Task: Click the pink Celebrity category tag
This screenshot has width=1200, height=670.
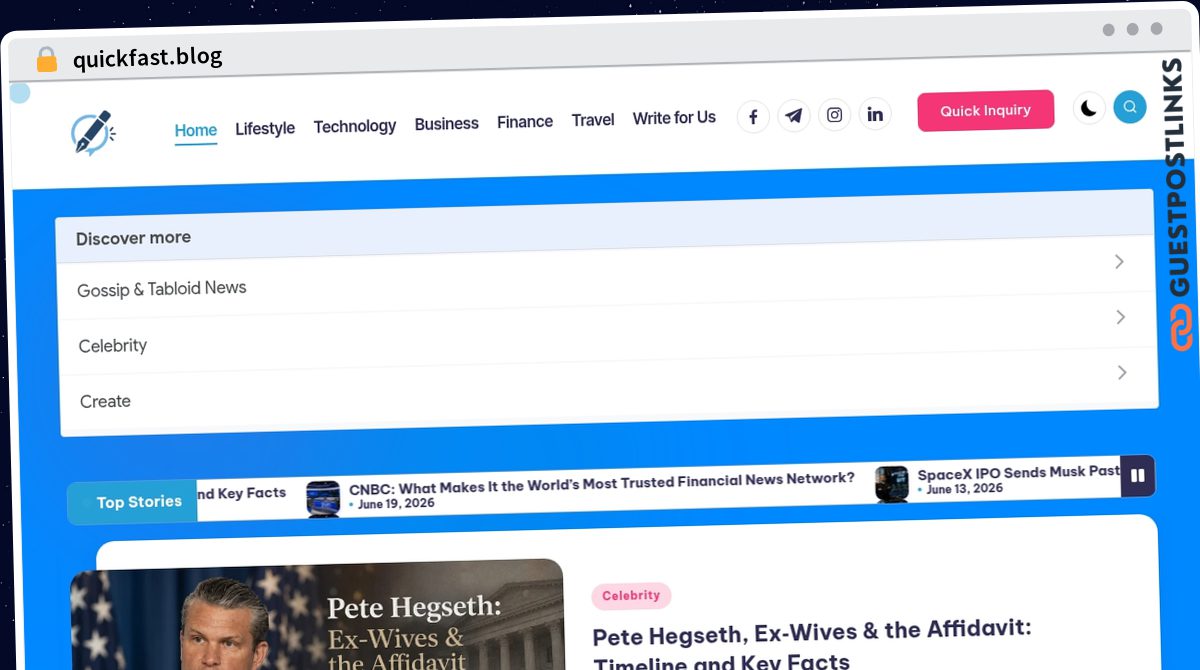Action: coord(631,596)
